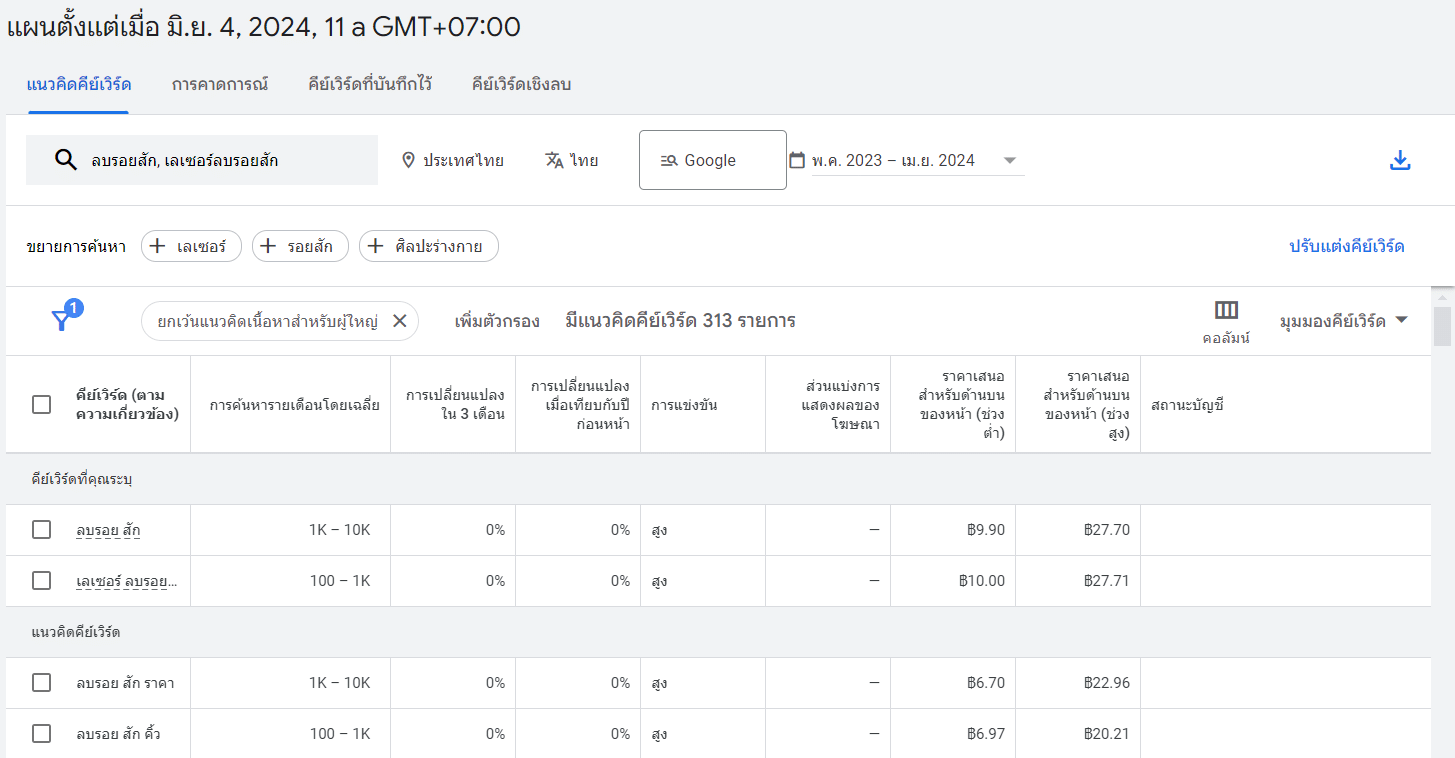This screenshot has width=1455, height=758.
Task: Click the ฿20.21 high bid cell
Action: (1106, 734)
